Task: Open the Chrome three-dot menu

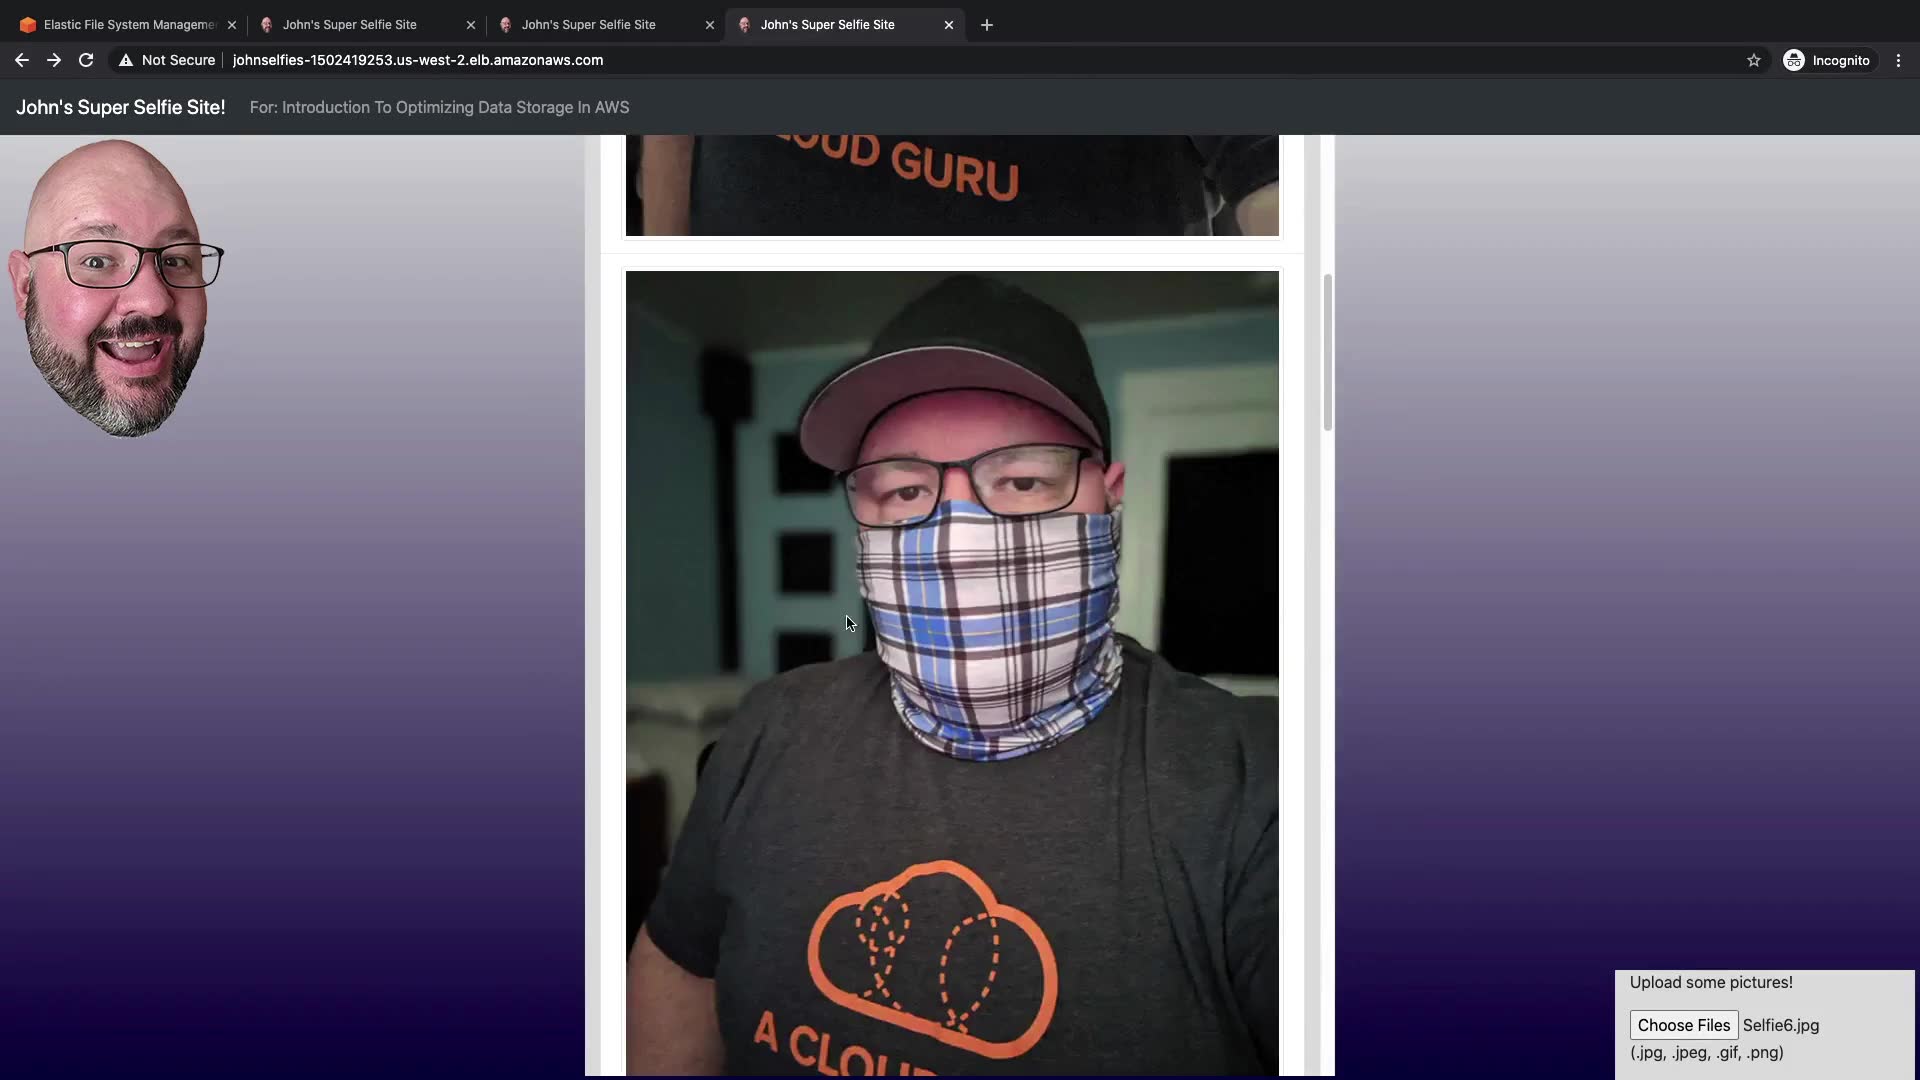Action: click(x=1898, y=60)
